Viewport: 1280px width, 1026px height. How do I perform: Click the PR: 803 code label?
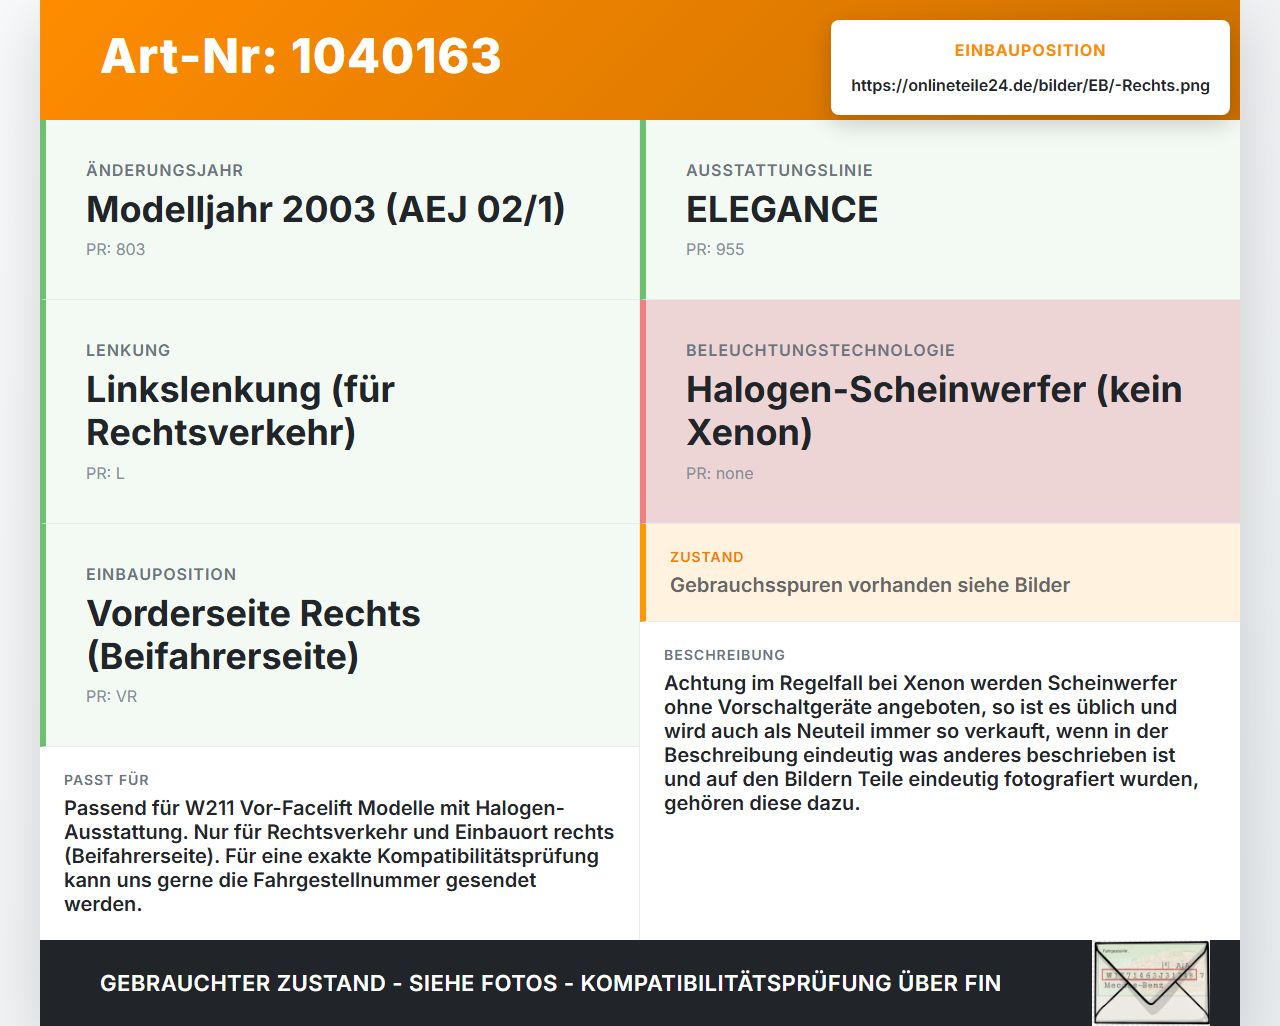(115, 249)
